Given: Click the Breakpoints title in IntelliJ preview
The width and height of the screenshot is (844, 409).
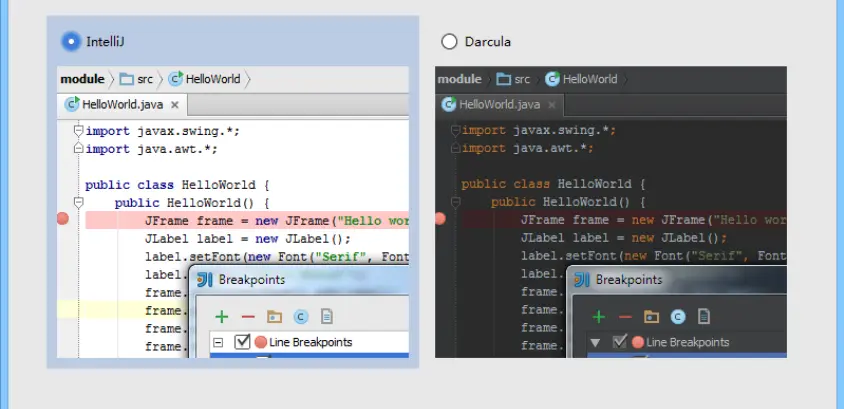Looking at the screenshot, I should point(252,280).
